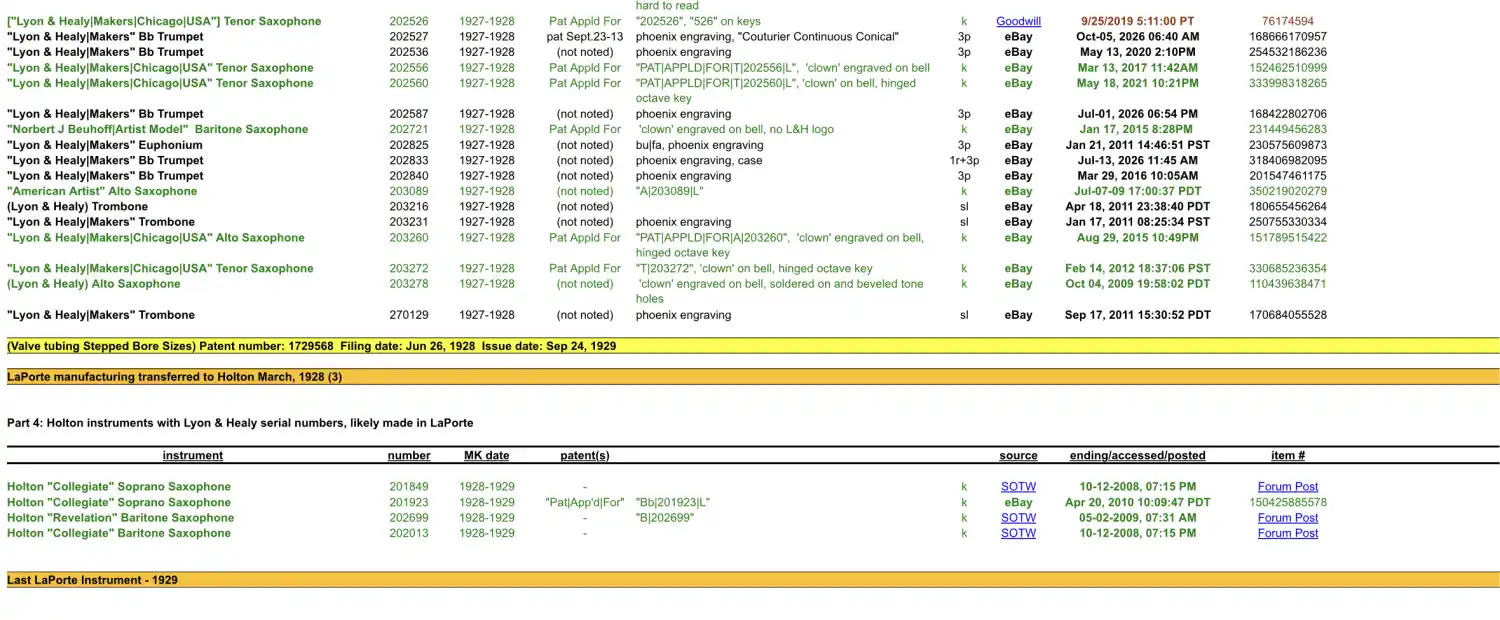Open the Goodwill source link

(1018, 21)
